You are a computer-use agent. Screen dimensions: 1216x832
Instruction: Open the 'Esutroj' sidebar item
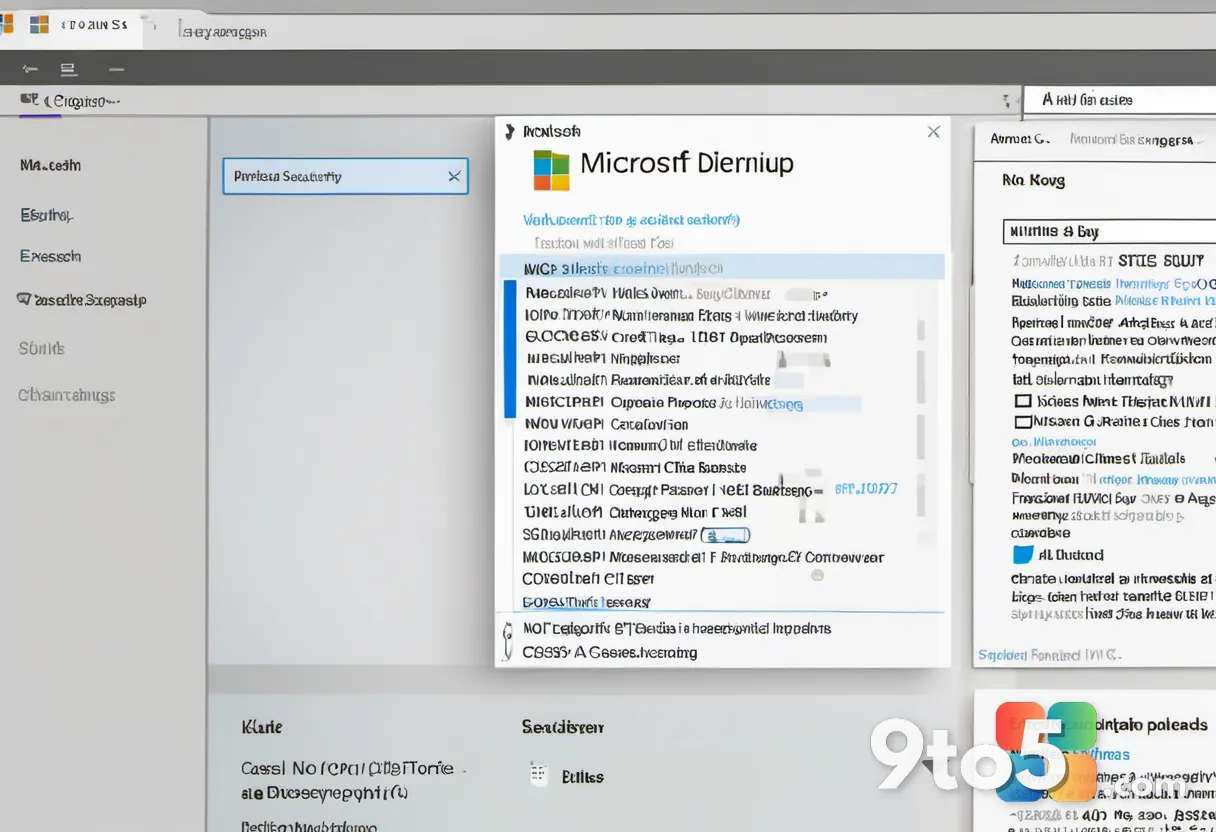tap(46, 214)
